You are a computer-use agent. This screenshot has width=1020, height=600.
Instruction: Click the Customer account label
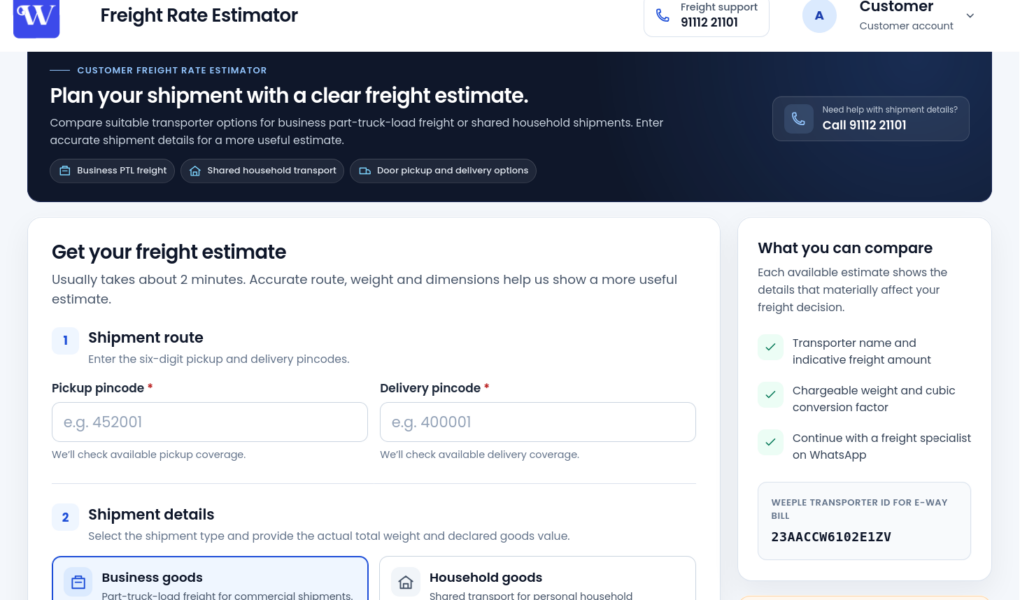906,26
